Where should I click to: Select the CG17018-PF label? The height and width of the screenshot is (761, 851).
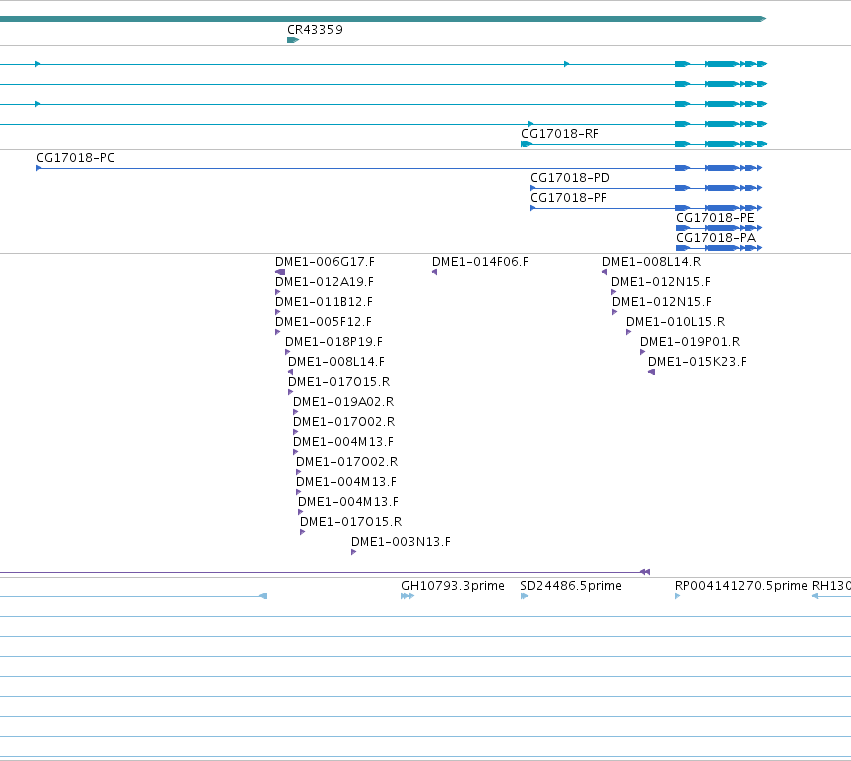568,198
